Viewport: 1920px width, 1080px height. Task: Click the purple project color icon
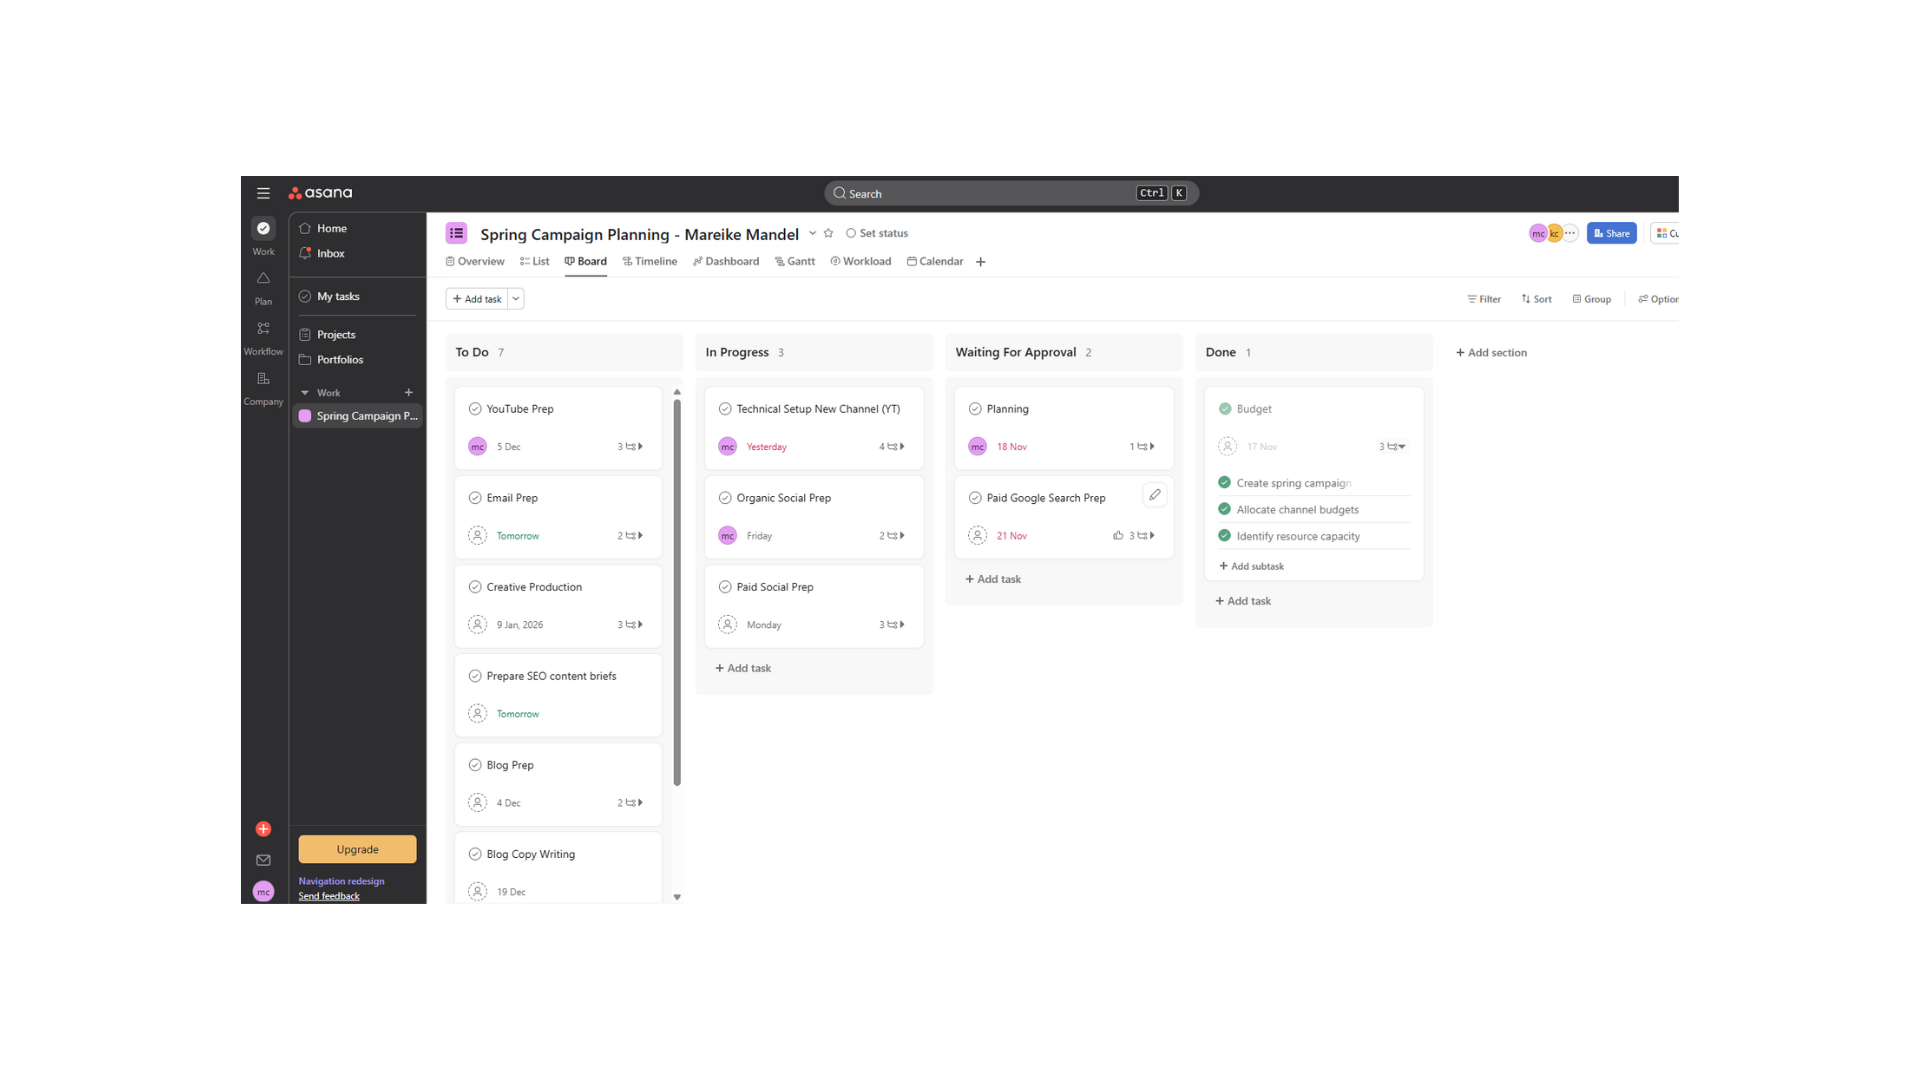(456, 233)
